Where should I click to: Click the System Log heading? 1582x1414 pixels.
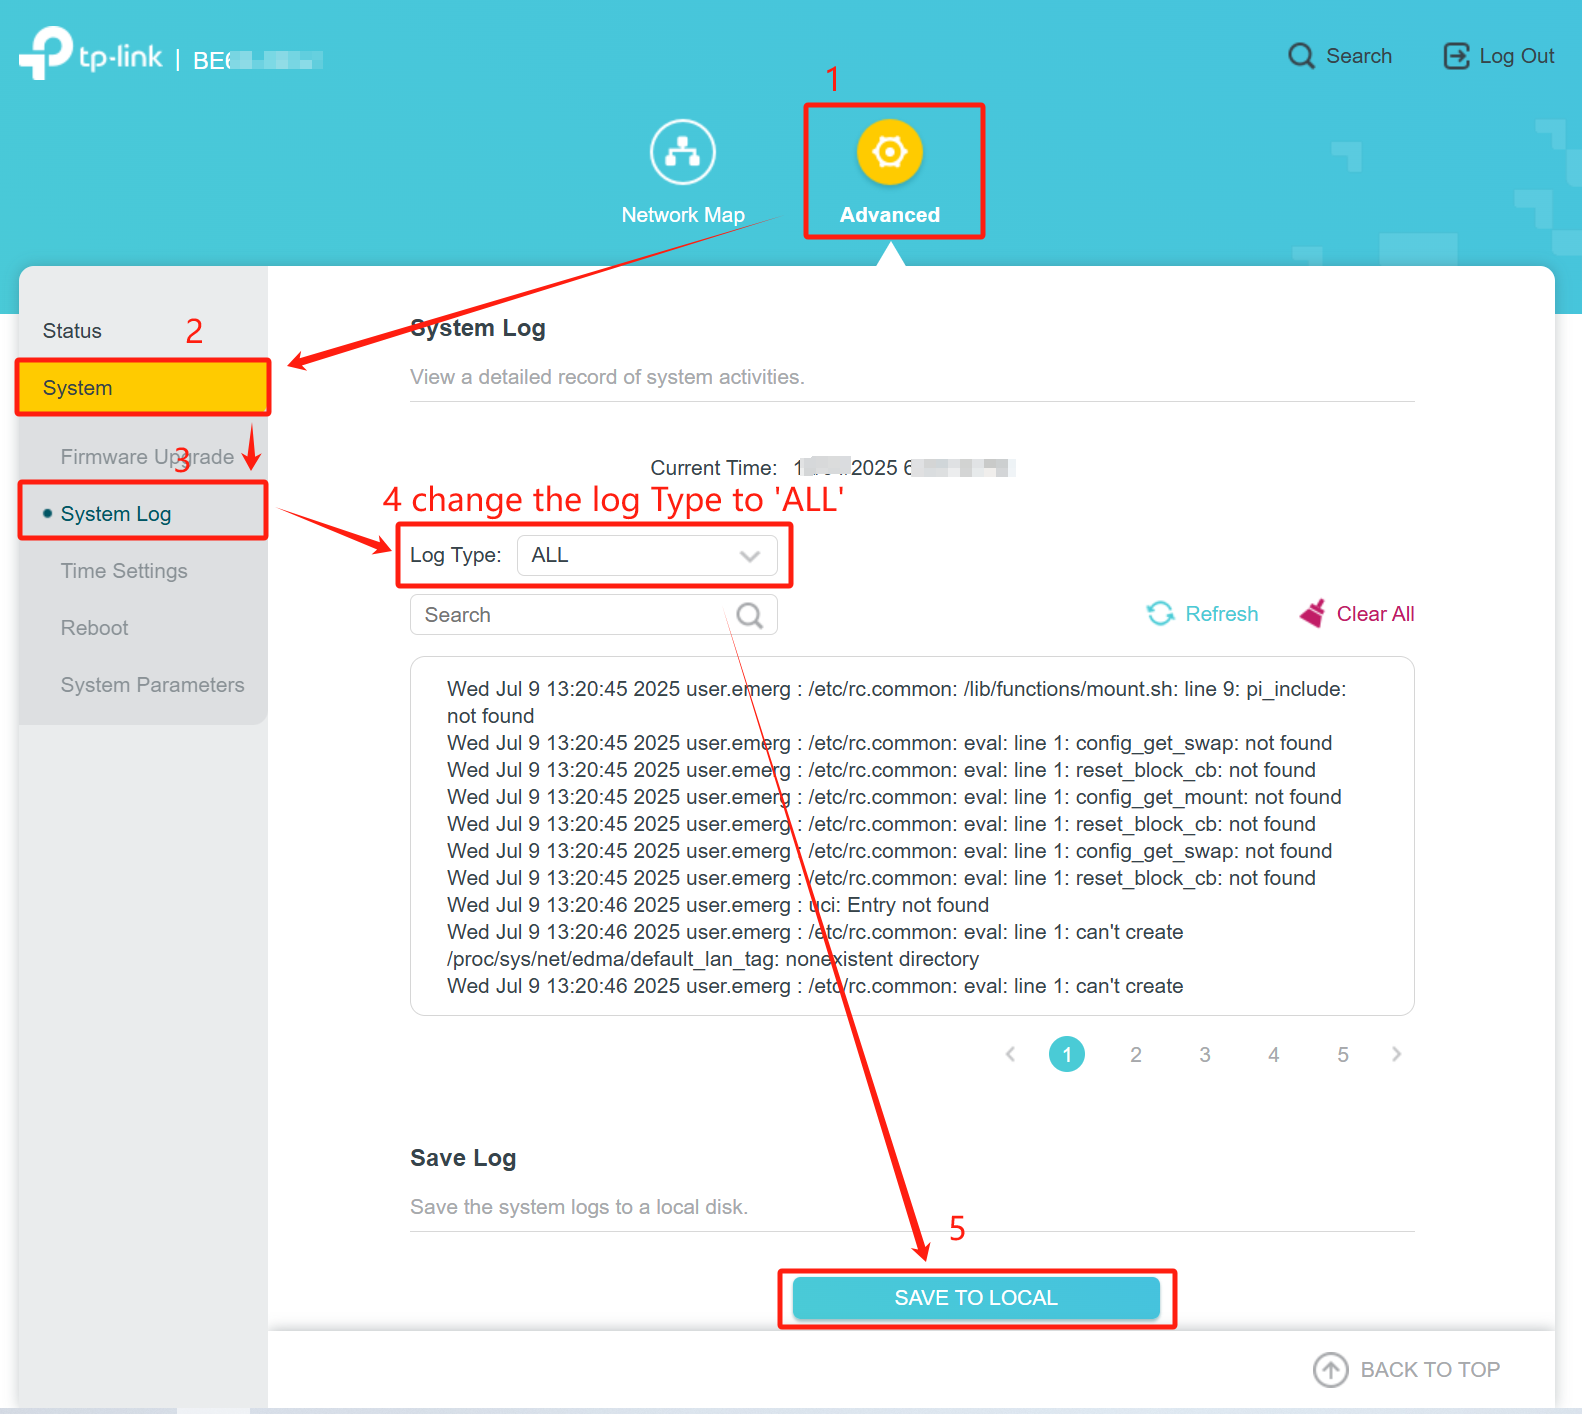(x=478, y=328)
